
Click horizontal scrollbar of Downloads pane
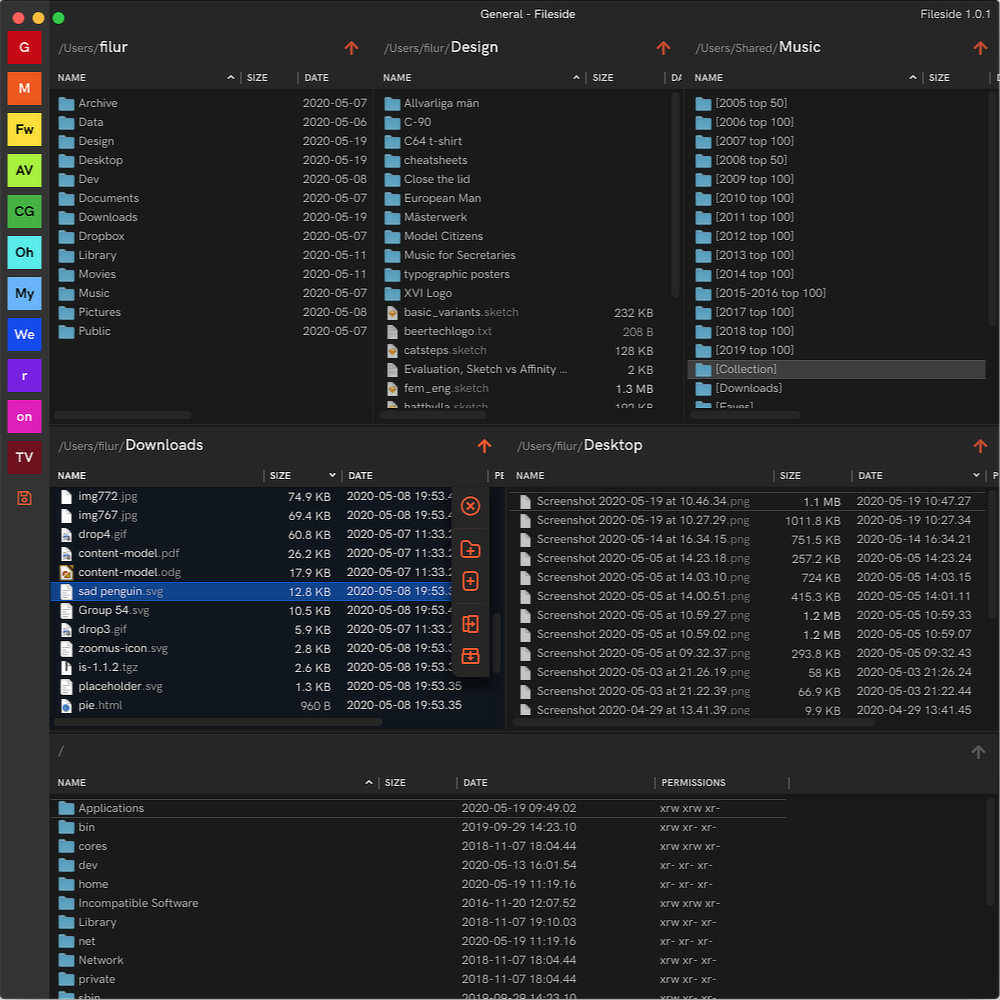tap(218, 723)
